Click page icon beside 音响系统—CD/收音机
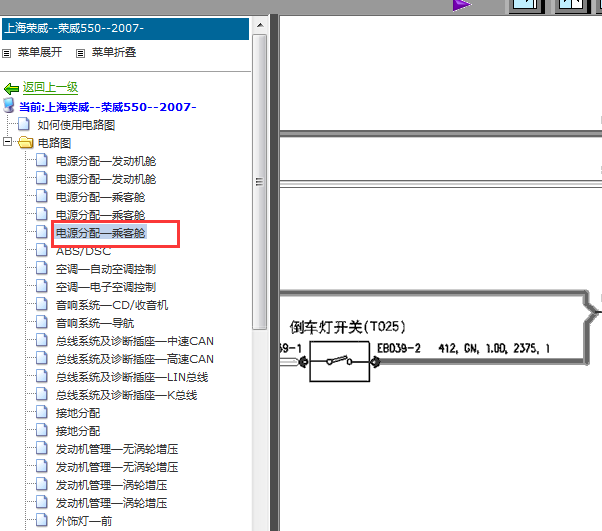602x531 pixels. point(42,304)
